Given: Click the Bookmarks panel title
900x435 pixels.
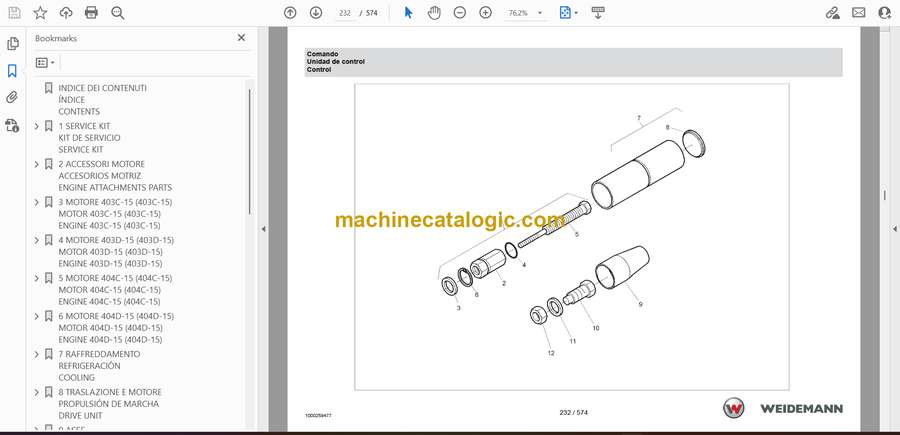Looking at the screenshot, I should [x=56, y=38].
